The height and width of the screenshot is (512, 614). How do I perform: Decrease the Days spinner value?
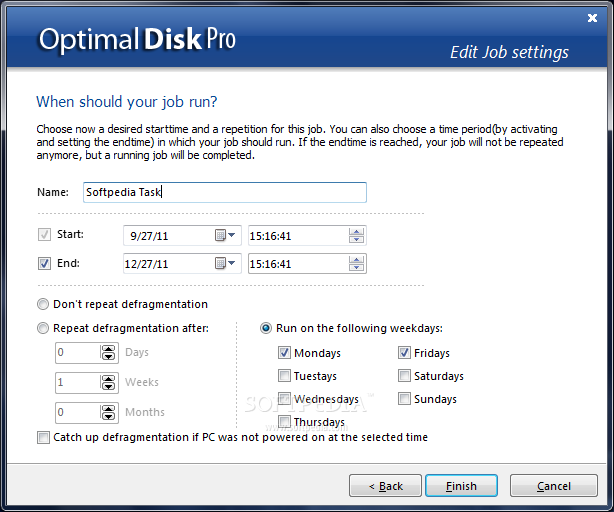click(108, 356)
